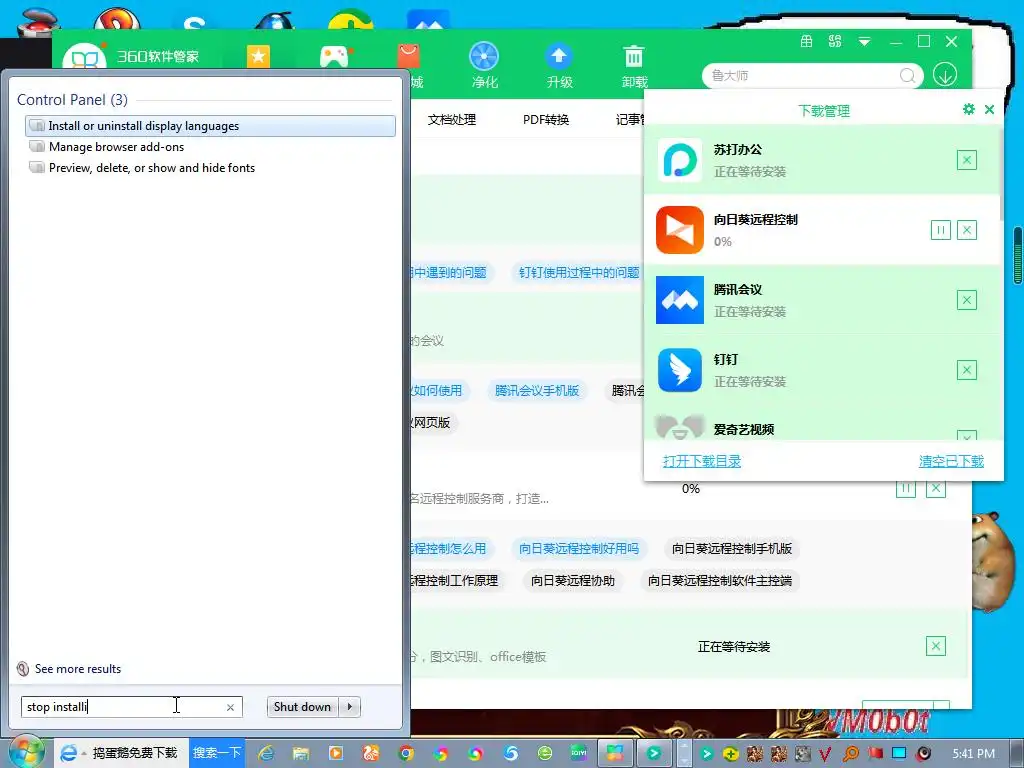Click the 向日葵远程控制软件主控端 tag

click(720, 581)
